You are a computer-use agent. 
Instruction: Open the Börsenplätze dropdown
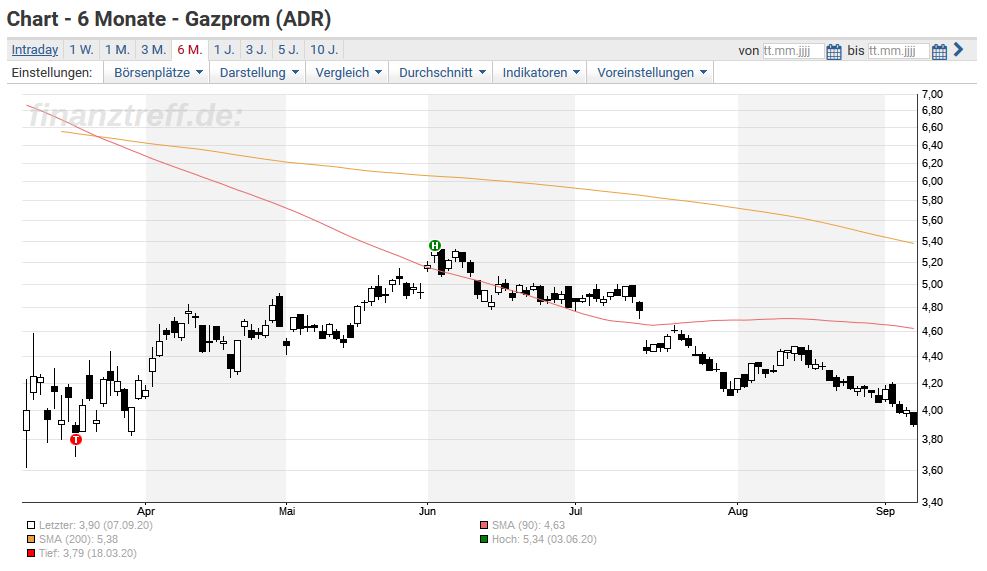click(x=157, y=72)
